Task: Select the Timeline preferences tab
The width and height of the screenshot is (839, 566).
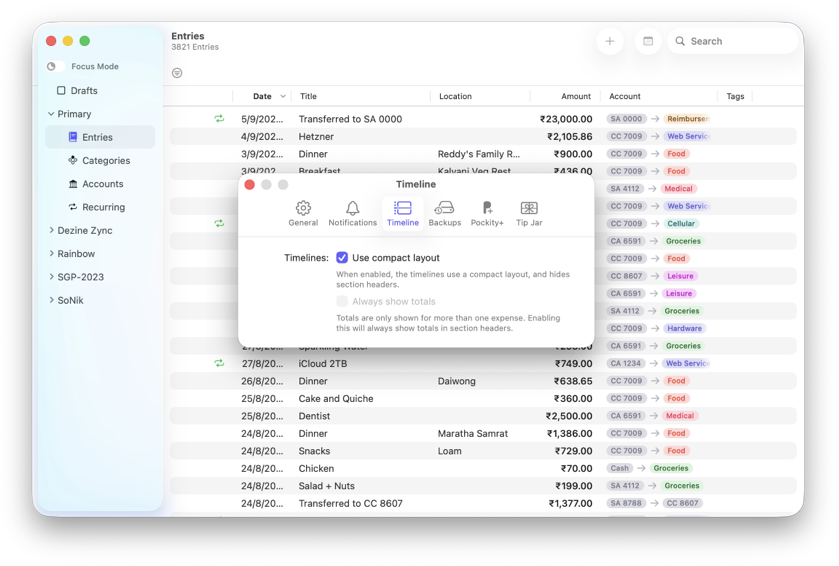Action: [402, 213]
